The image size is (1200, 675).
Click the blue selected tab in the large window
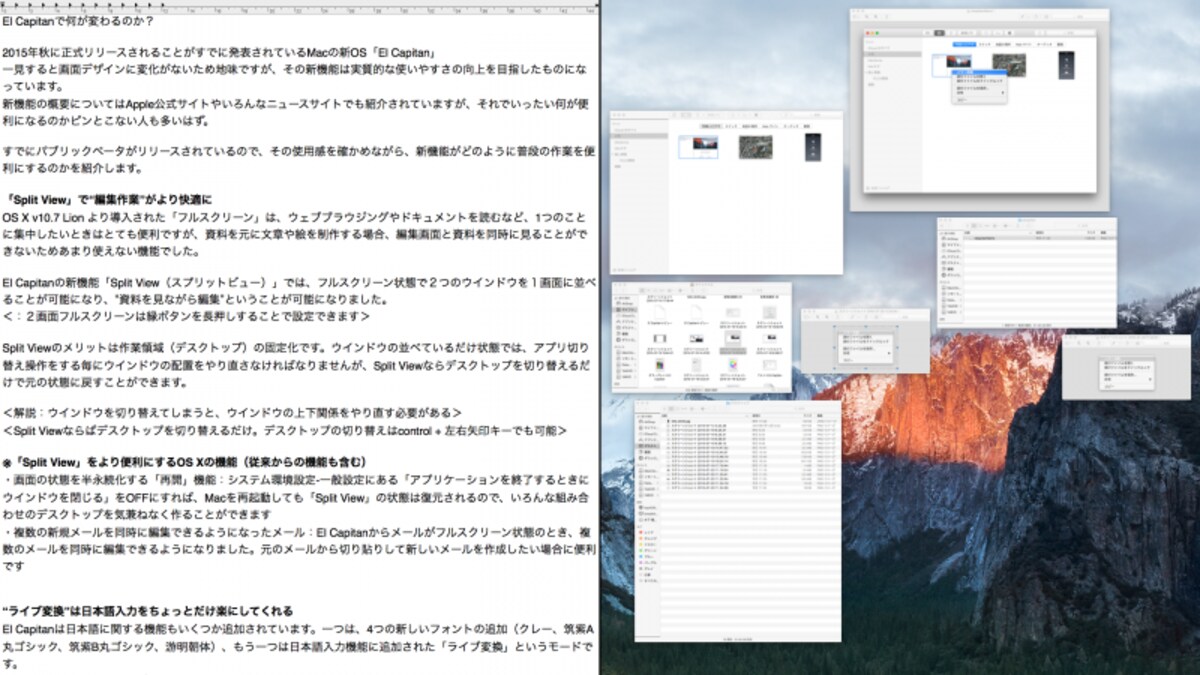pos(963,45)
